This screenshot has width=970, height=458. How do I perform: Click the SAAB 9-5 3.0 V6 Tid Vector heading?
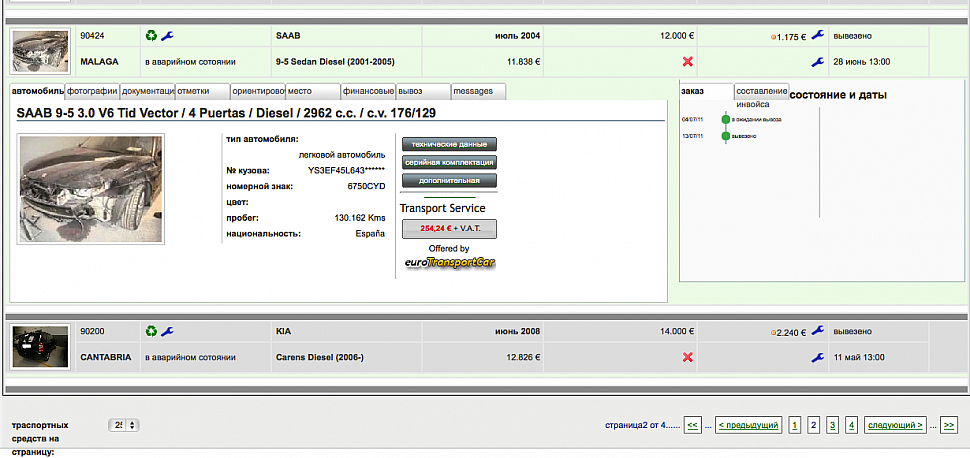(x=228, y=113)
